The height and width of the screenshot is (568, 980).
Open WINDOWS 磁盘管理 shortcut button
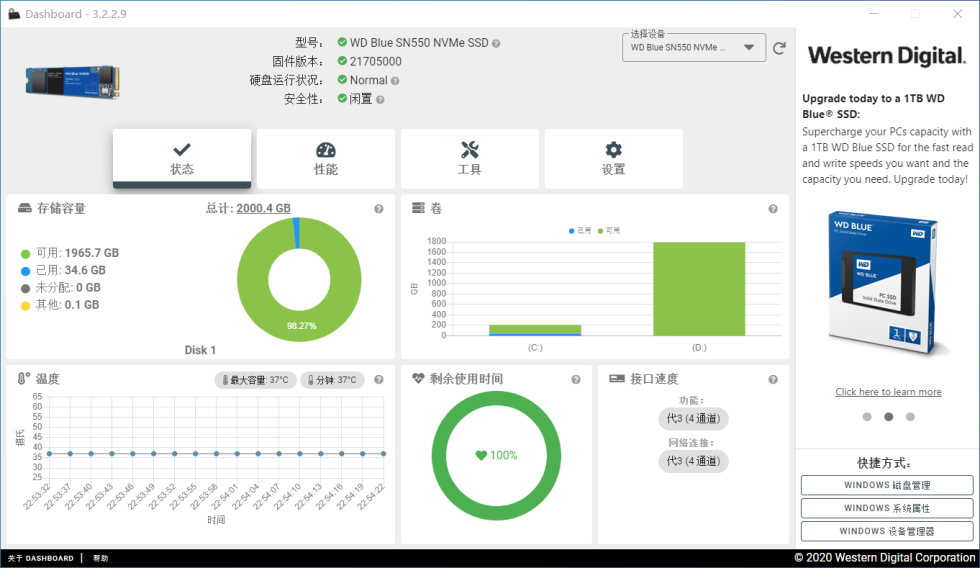[887, 485]
